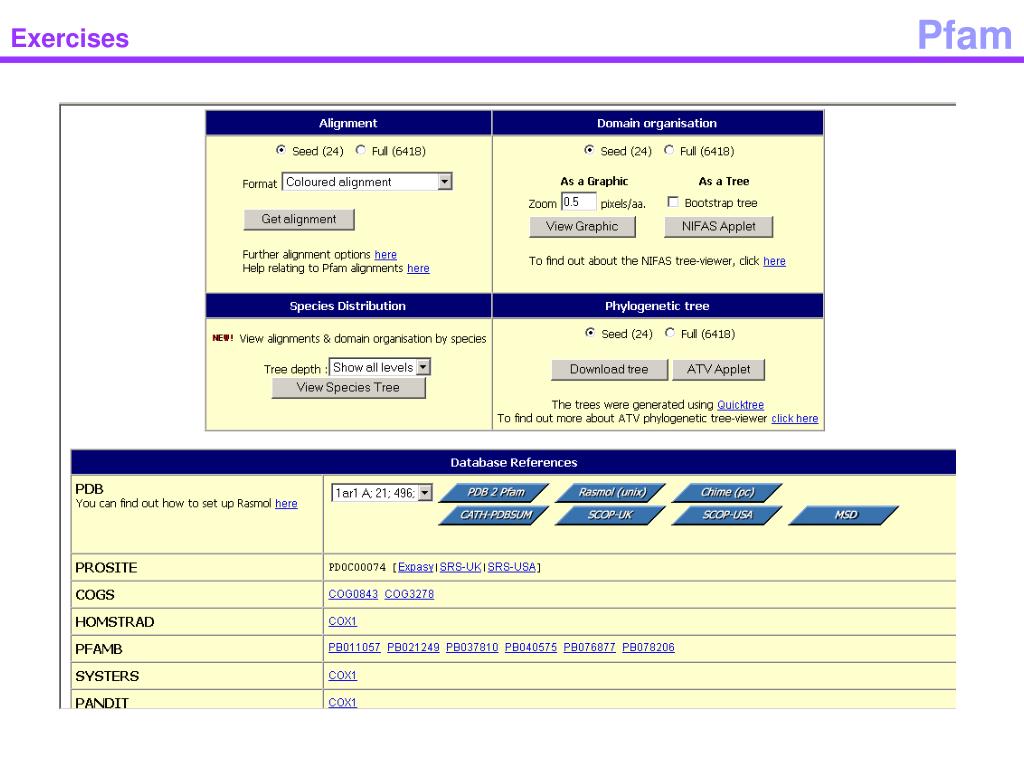Select Seed (24) radio under Domain organisation

pos(589,150)
